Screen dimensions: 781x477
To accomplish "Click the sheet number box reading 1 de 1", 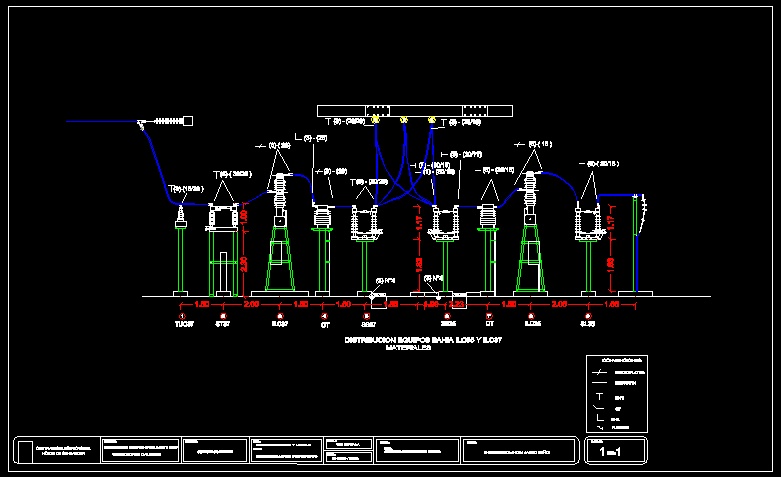I will click(616, 451).
